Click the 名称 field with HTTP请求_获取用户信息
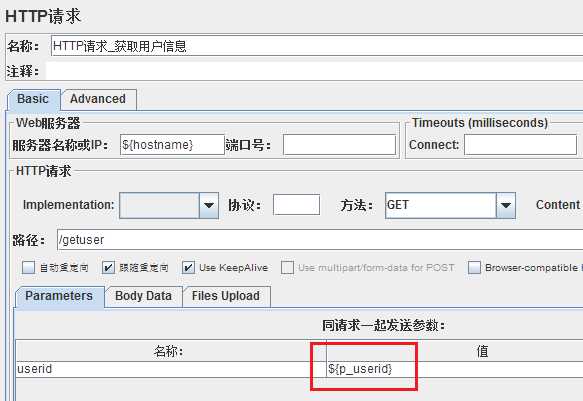This screenshot has width=583, height=401. click(317, 46)
